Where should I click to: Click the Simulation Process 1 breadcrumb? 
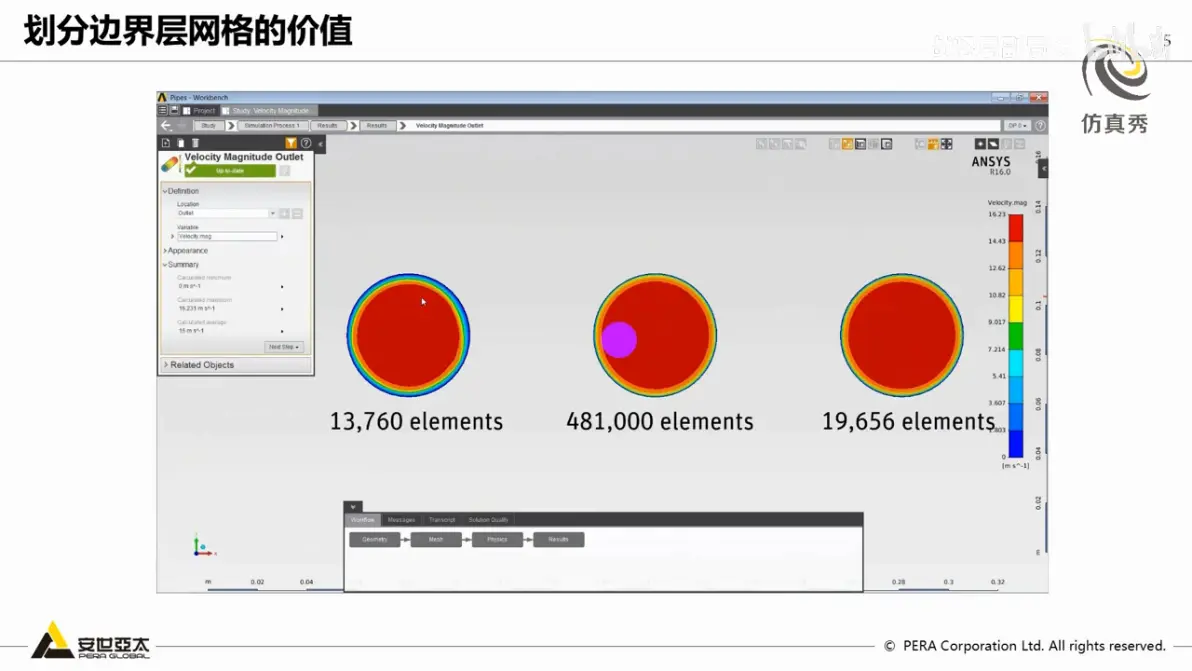point(272,125)
